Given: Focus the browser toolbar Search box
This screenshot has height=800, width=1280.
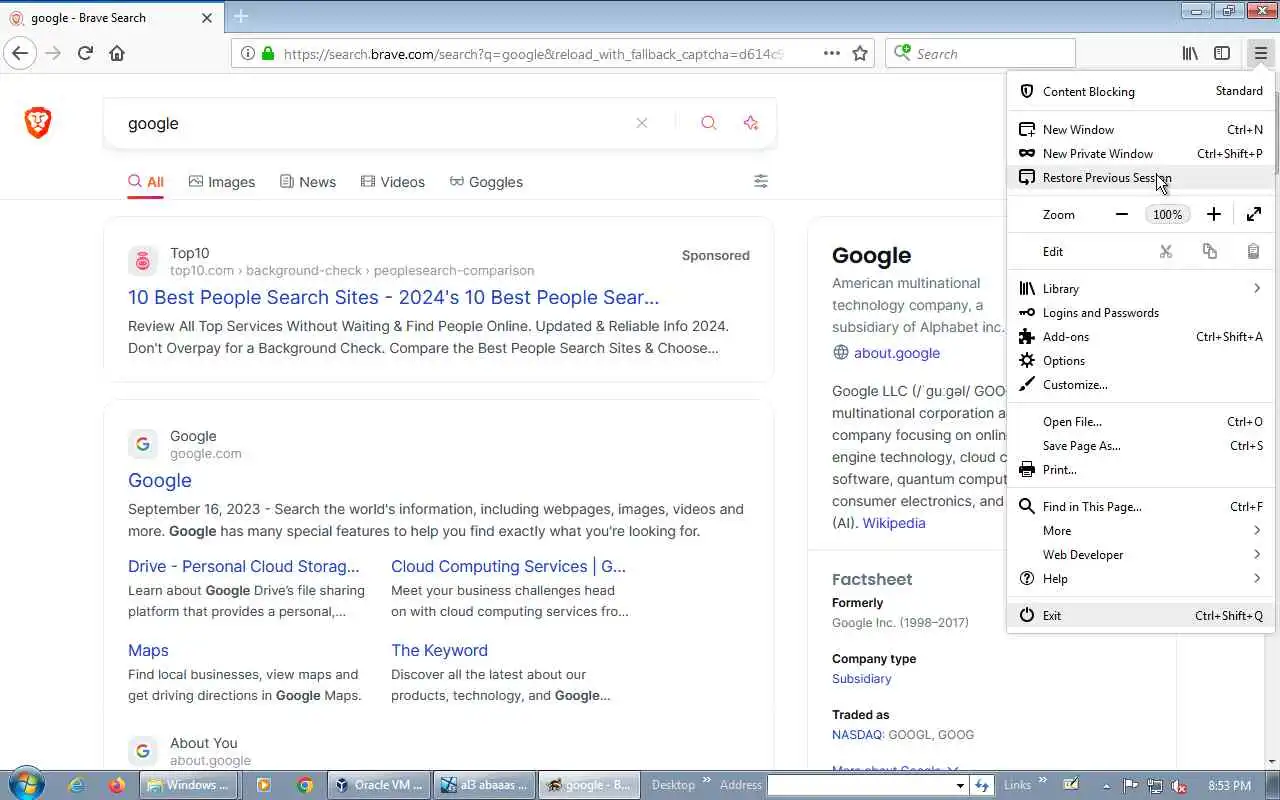Looking at the screenshot, I should tap(980, 53).
